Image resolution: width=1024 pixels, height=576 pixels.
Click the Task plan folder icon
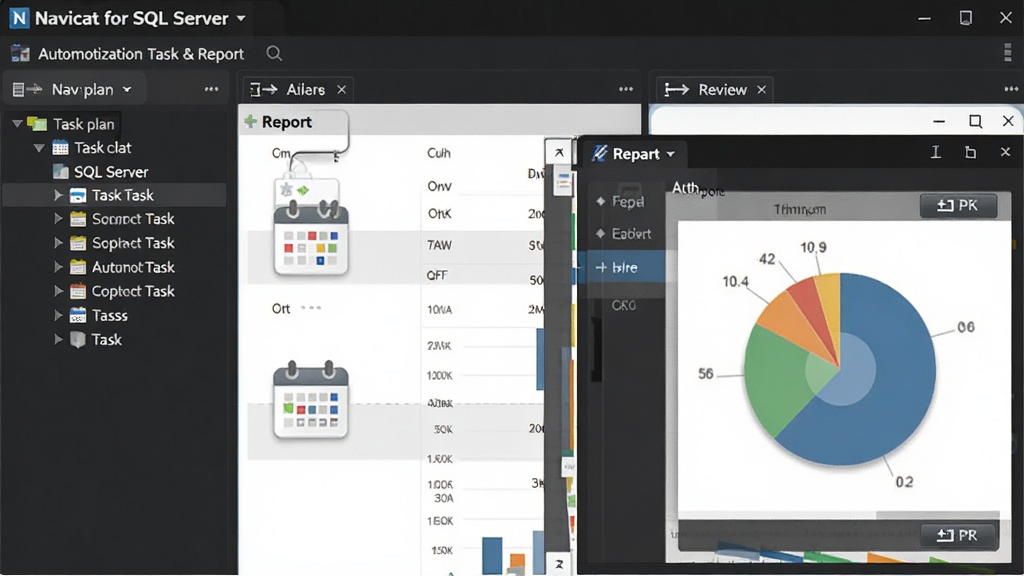(38, 123)
